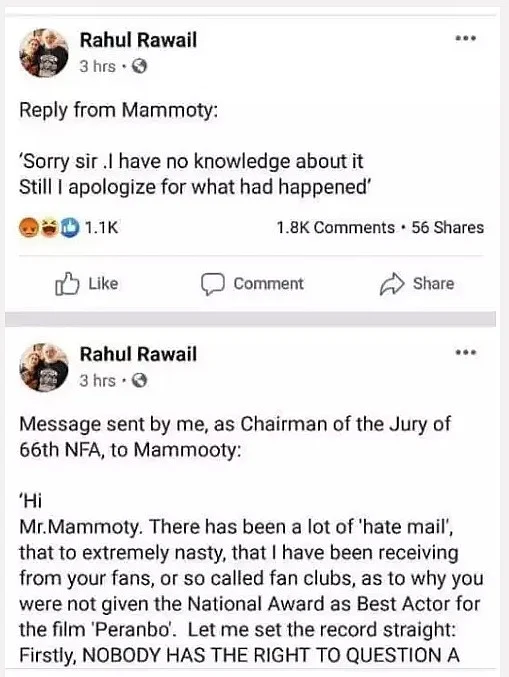This screenshot has width=509, height=677.
Task: Click the second post's 3 hrs timestamp
Action: (x=98, y=380)
